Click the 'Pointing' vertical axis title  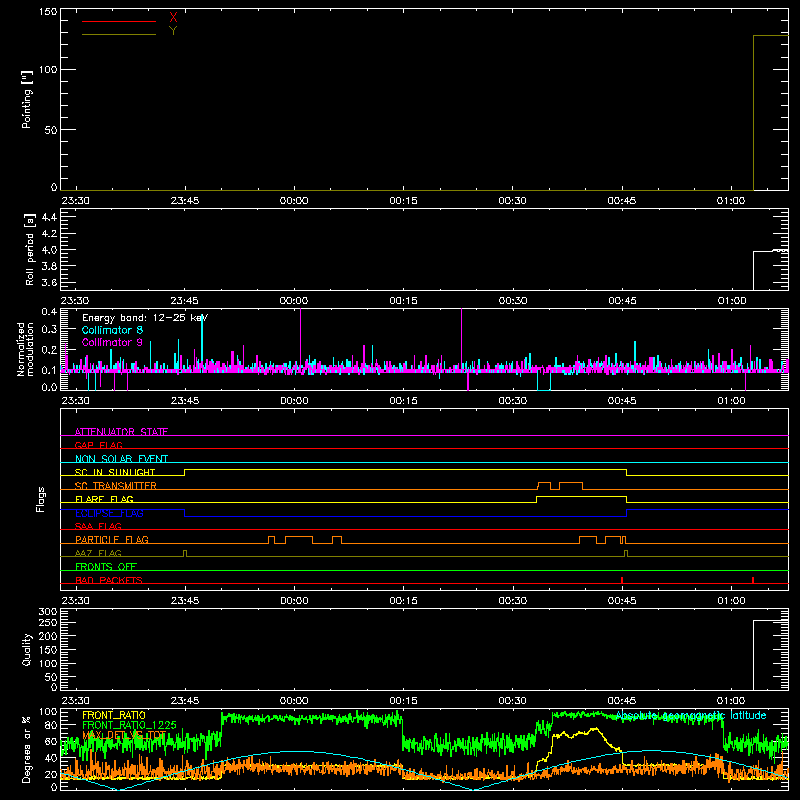(27, 99)
